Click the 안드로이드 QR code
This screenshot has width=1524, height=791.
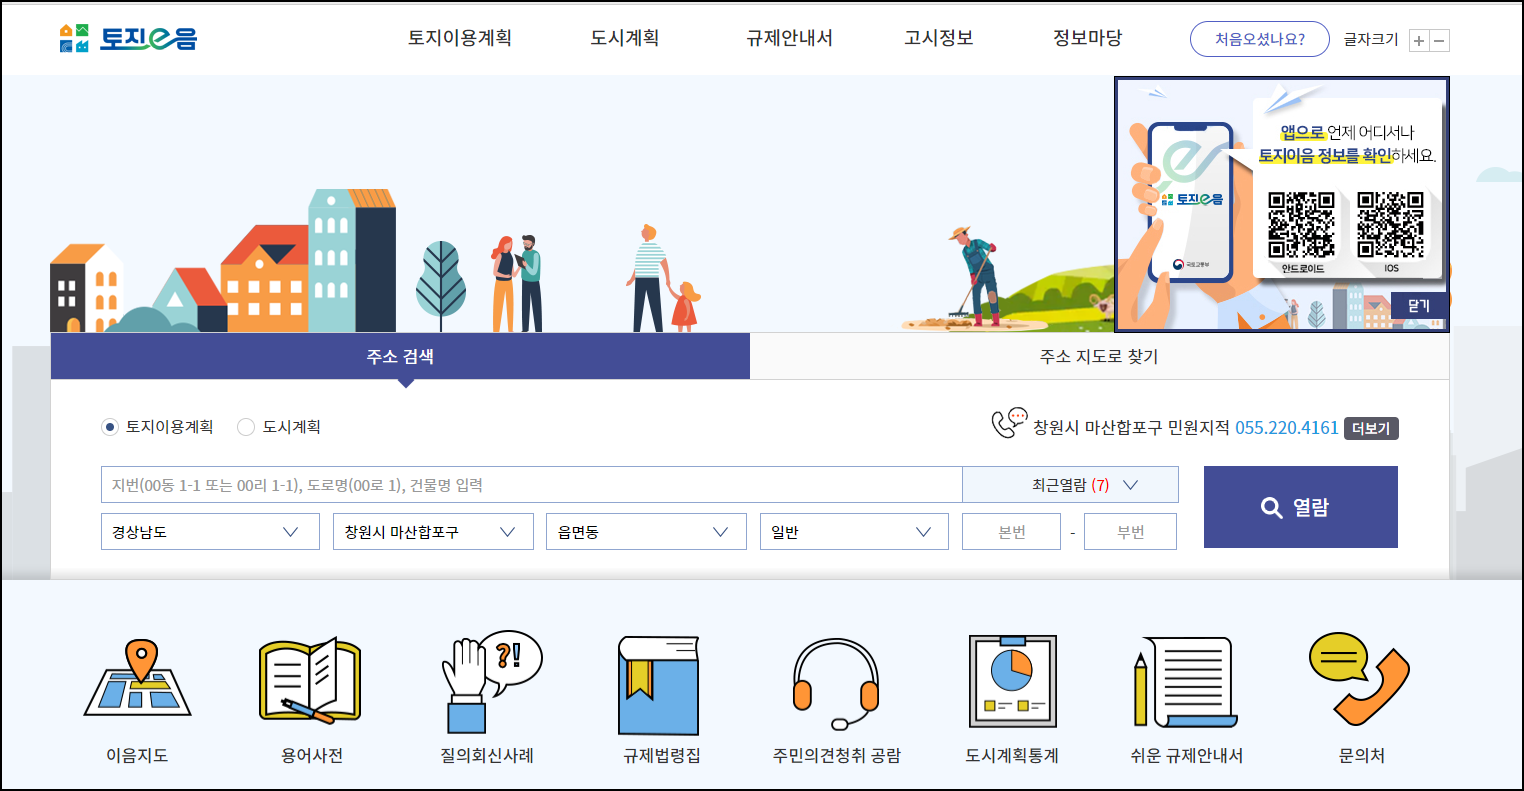point(1301,225)
